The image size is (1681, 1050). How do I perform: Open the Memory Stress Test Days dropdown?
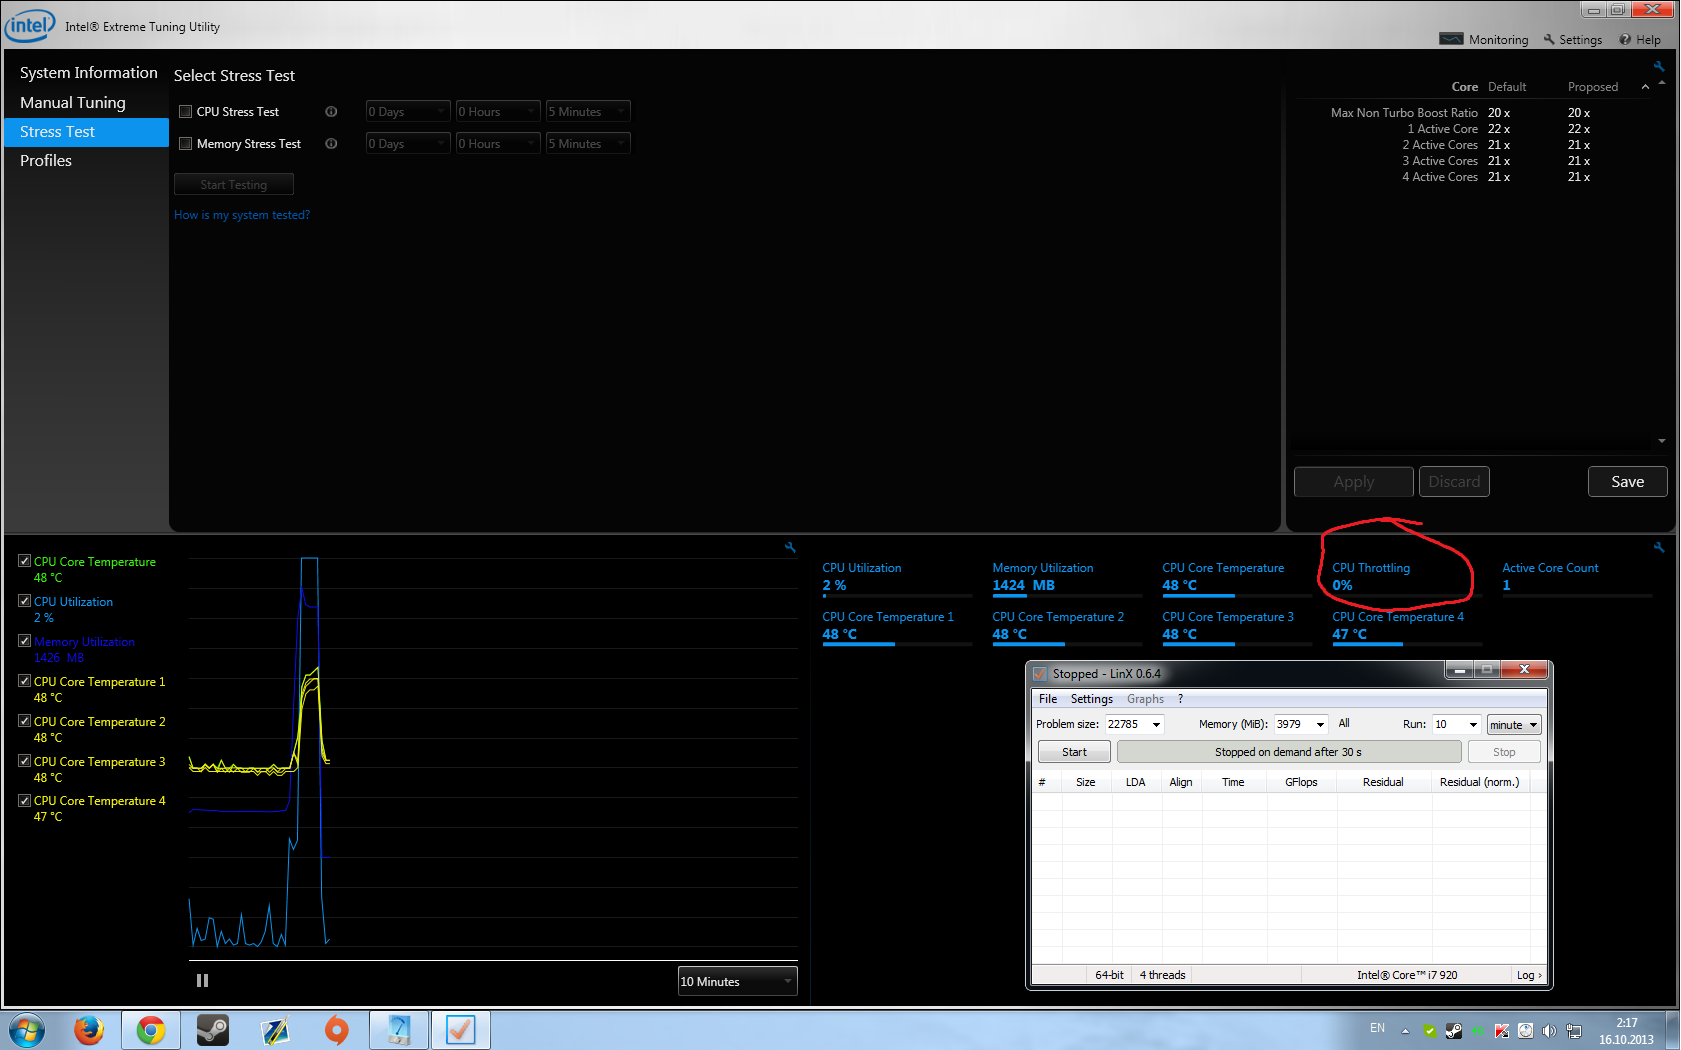(408, 143)
